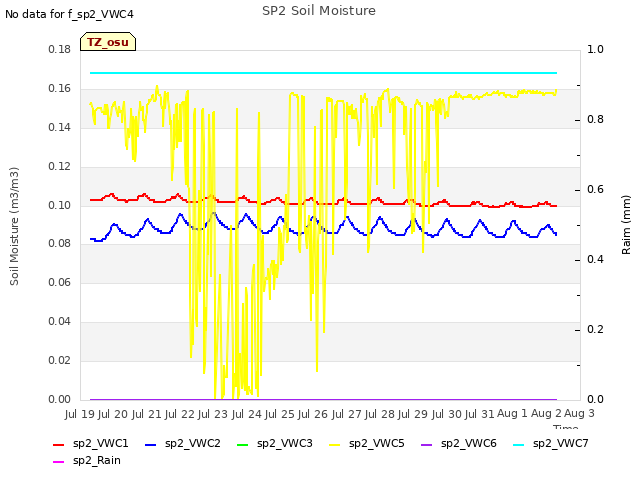The image size is (640, 480).
Task: Click the 0.16 left axis value
Action: 60,89
